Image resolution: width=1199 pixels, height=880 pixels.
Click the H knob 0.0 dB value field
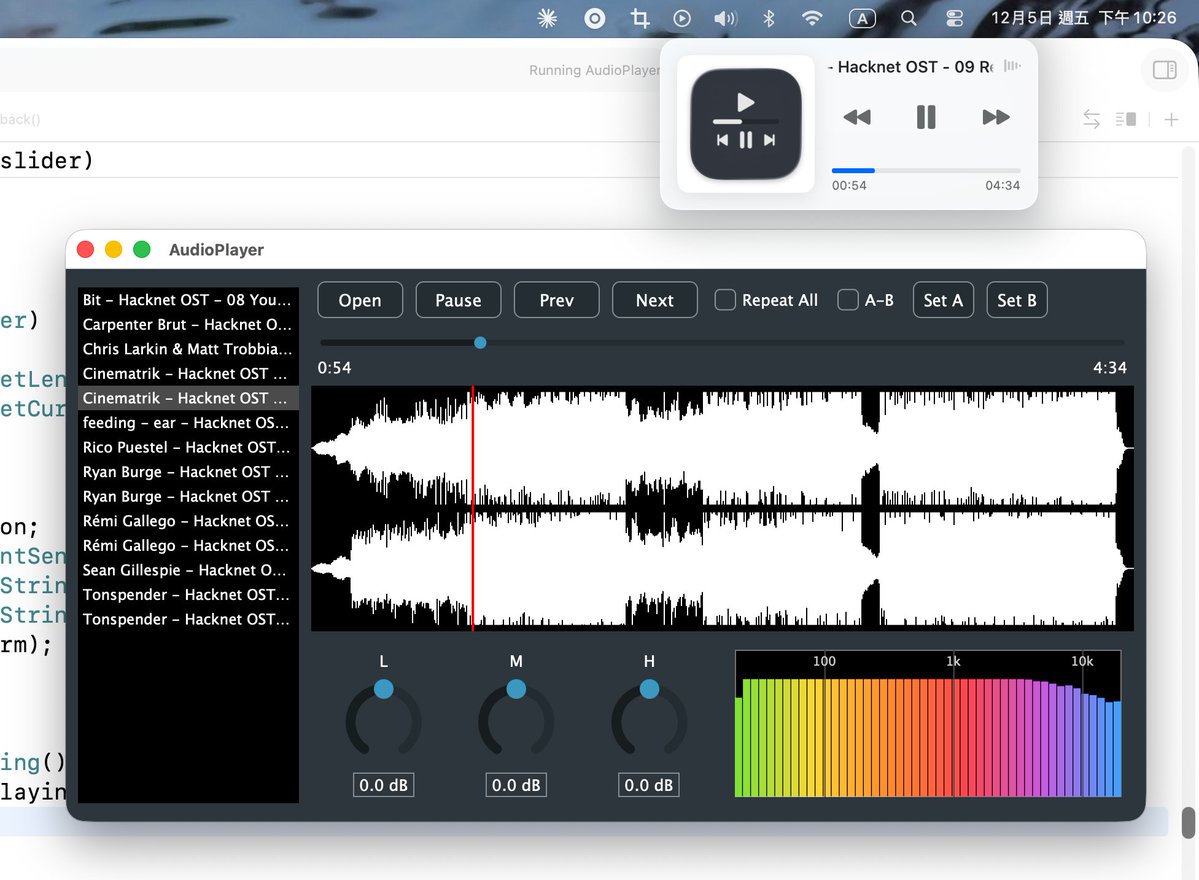coord(648,785)
